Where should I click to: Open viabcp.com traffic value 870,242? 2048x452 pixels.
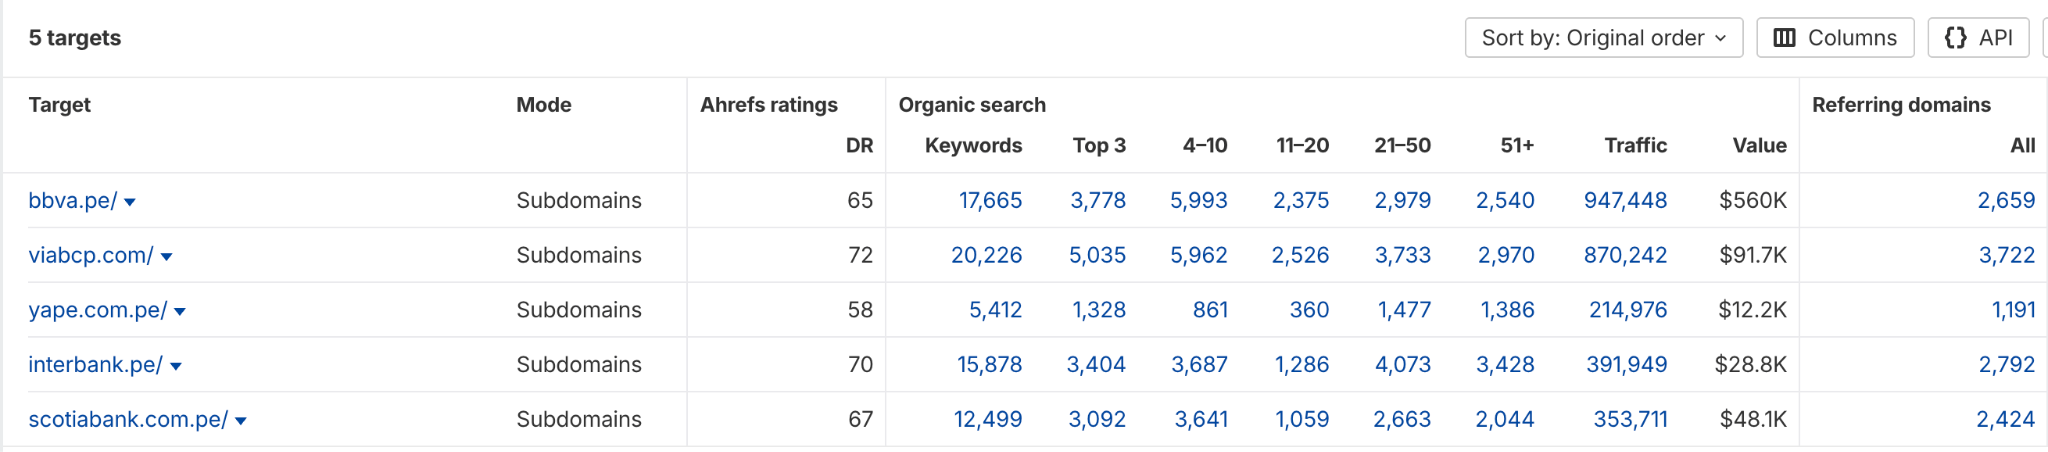point(1625,256)
